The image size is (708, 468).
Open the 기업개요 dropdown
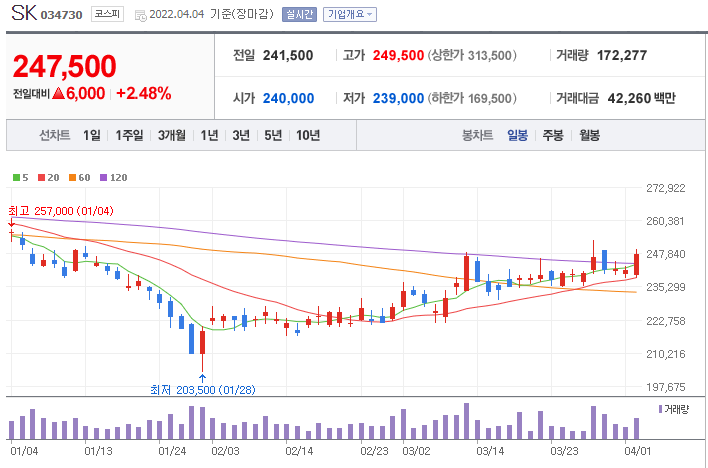point(349,14)
